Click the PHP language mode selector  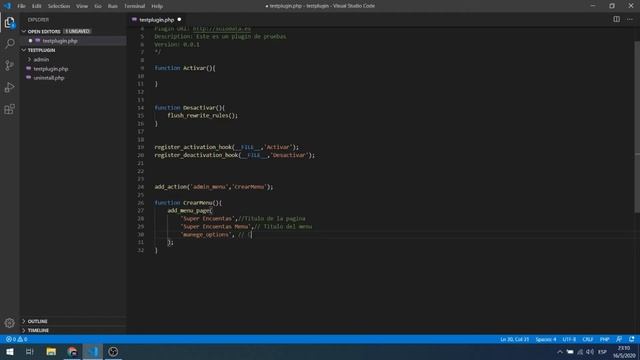pyautogui.click(x=604, y=339)
